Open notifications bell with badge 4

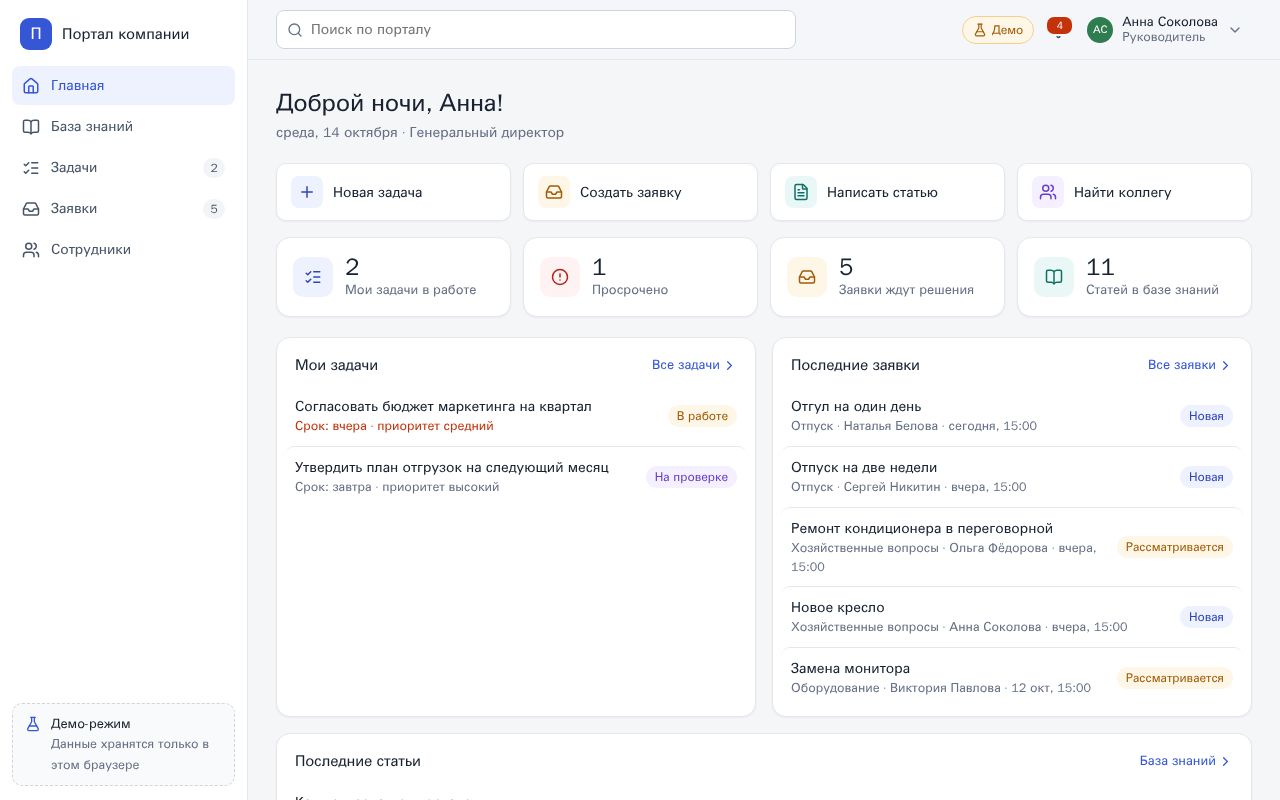coord(1059,30)
